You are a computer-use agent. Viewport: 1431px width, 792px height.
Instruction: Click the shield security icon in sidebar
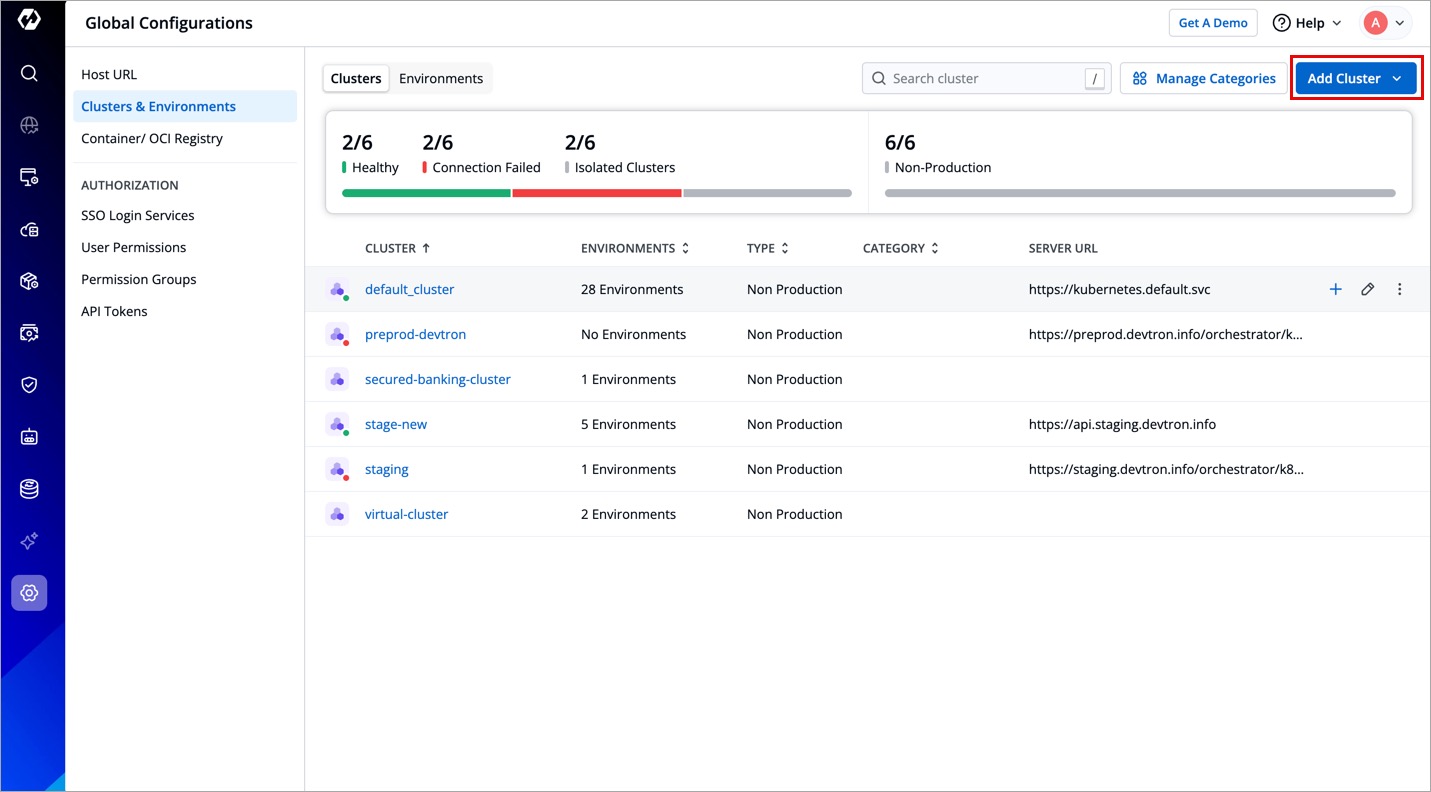(29, 385)
